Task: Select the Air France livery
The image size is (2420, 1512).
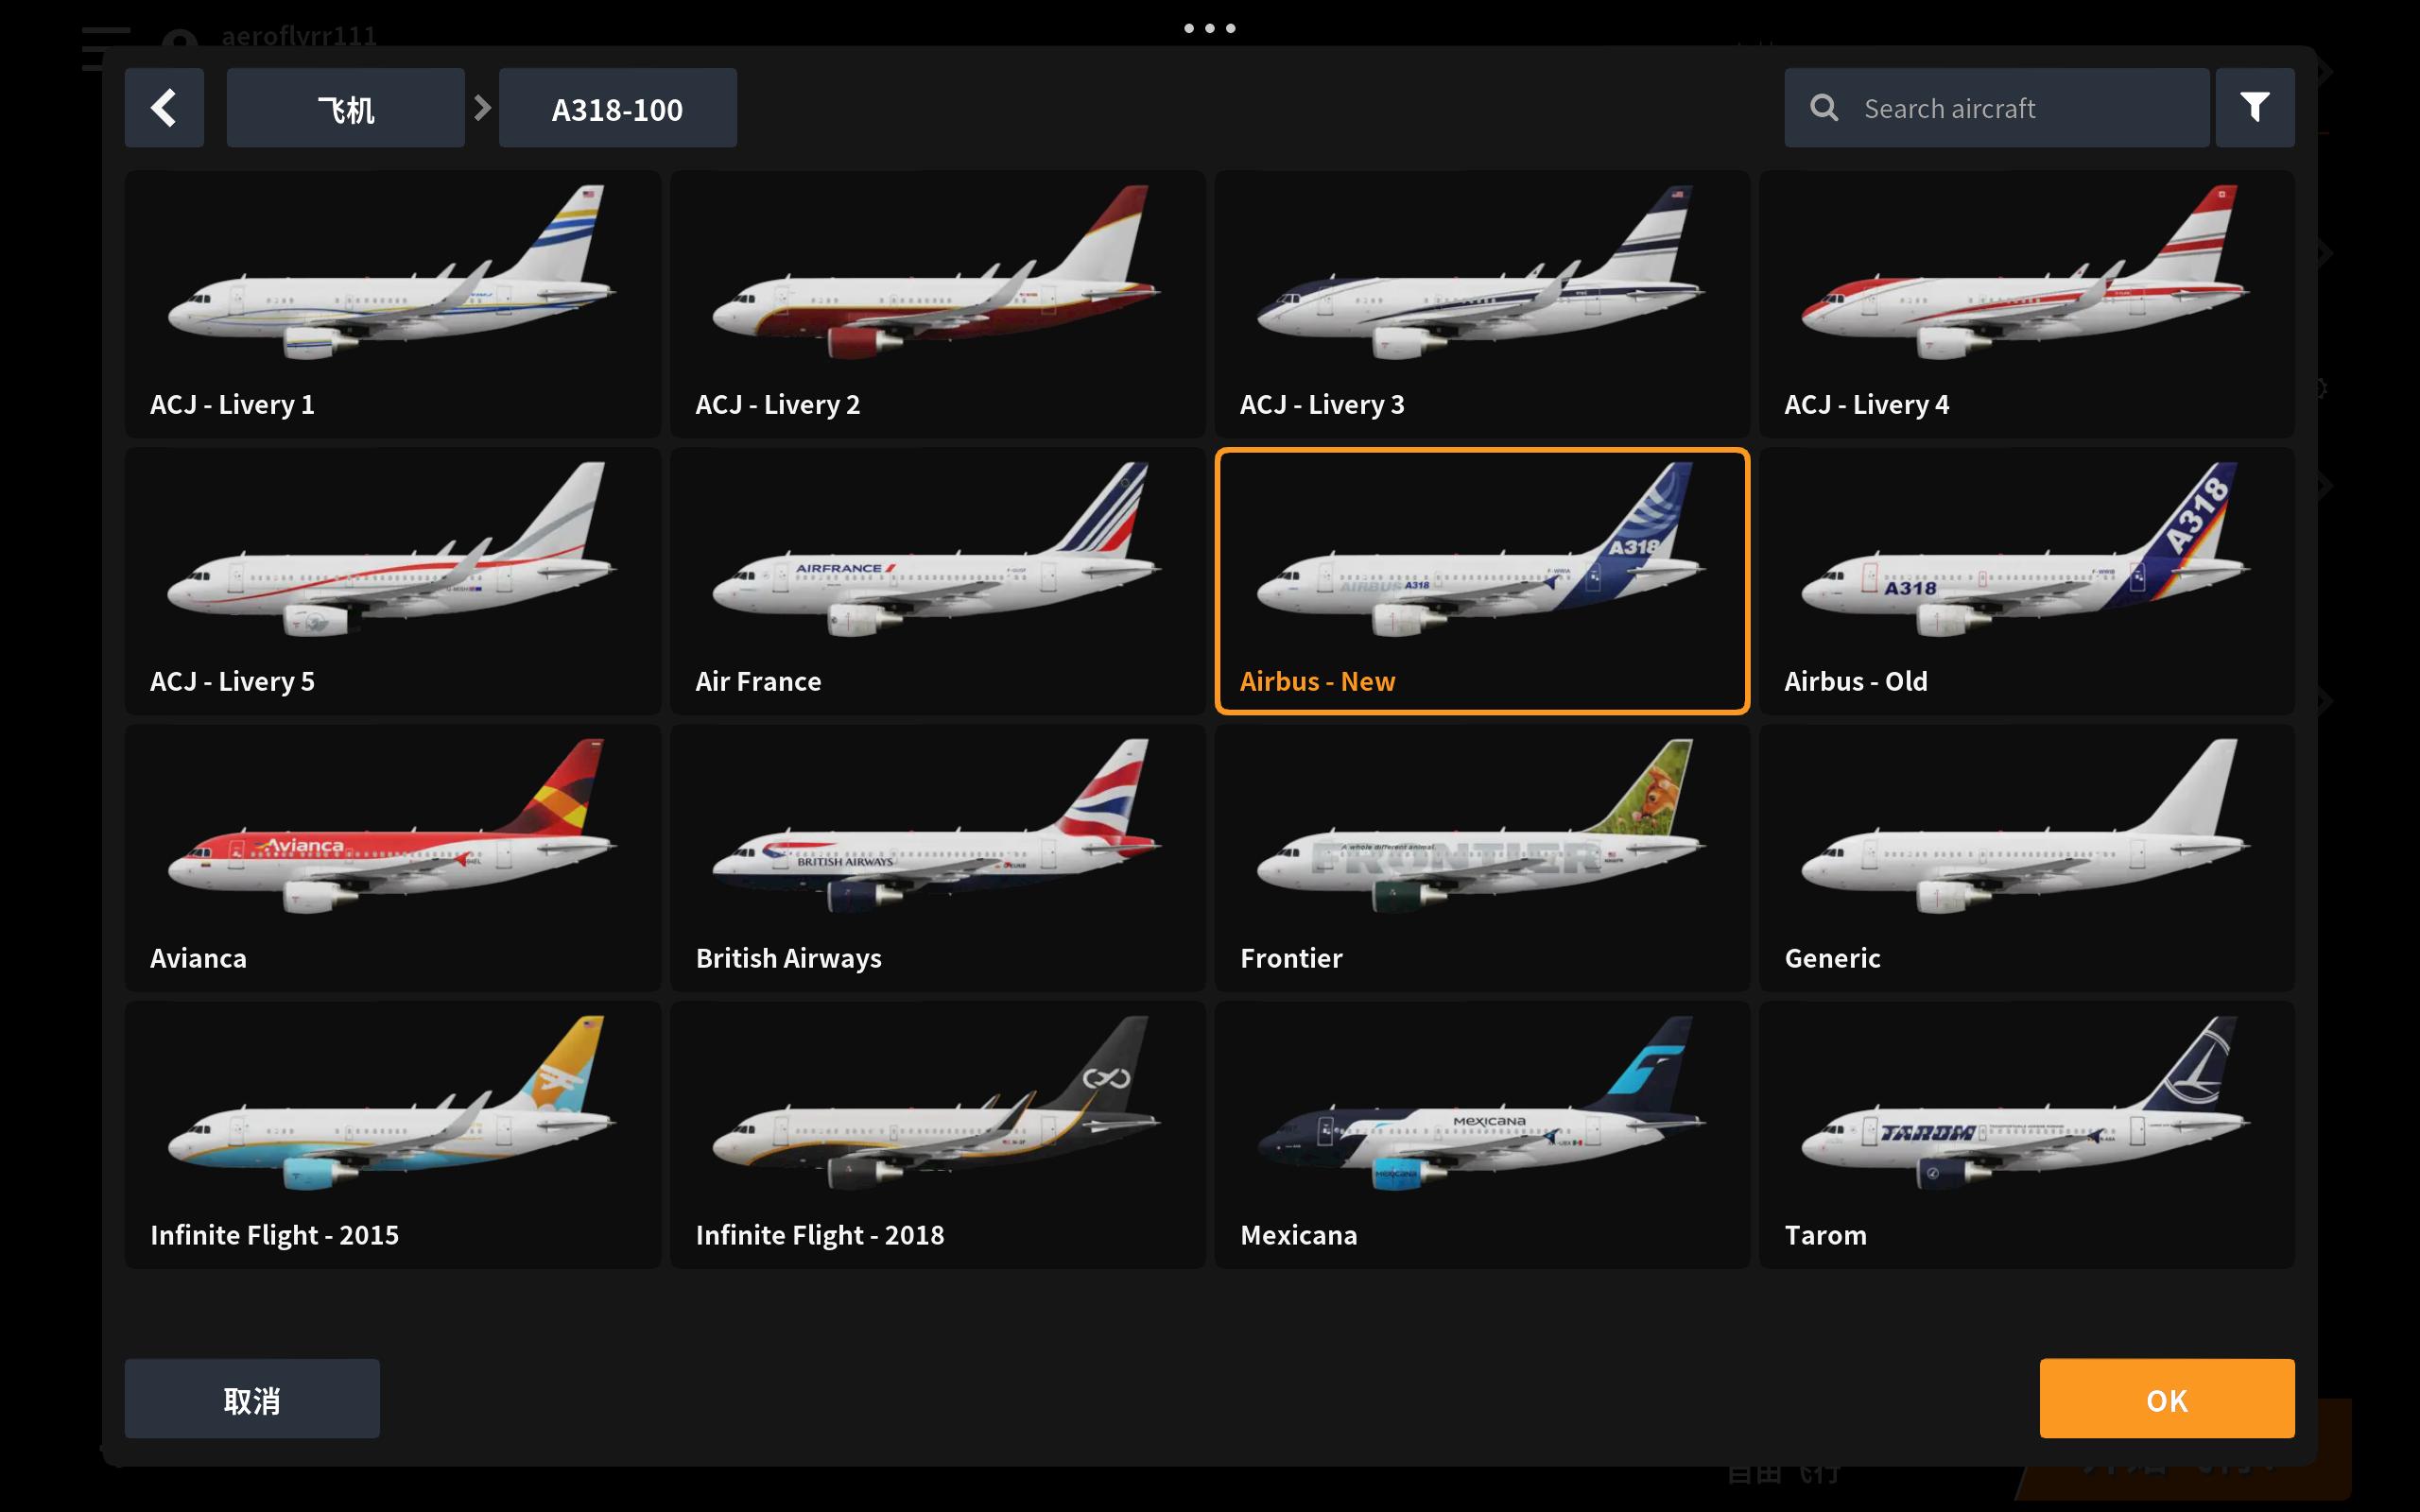Action: tap(937, 581)
